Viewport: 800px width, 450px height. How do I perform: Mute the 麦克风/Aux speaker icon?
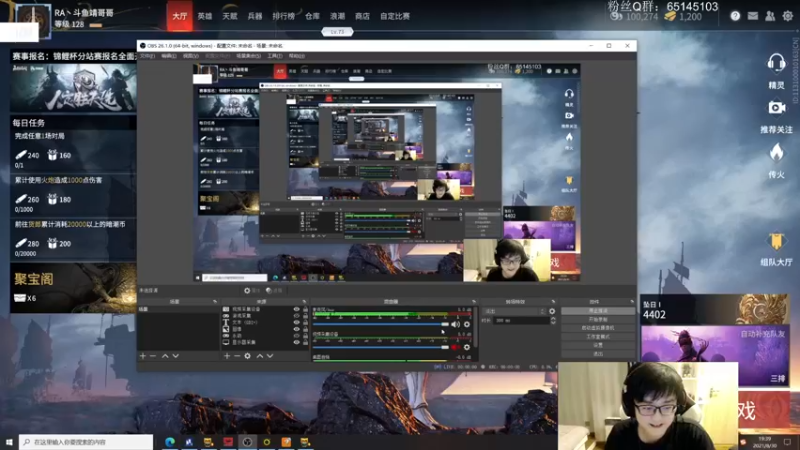pos(456,324)
